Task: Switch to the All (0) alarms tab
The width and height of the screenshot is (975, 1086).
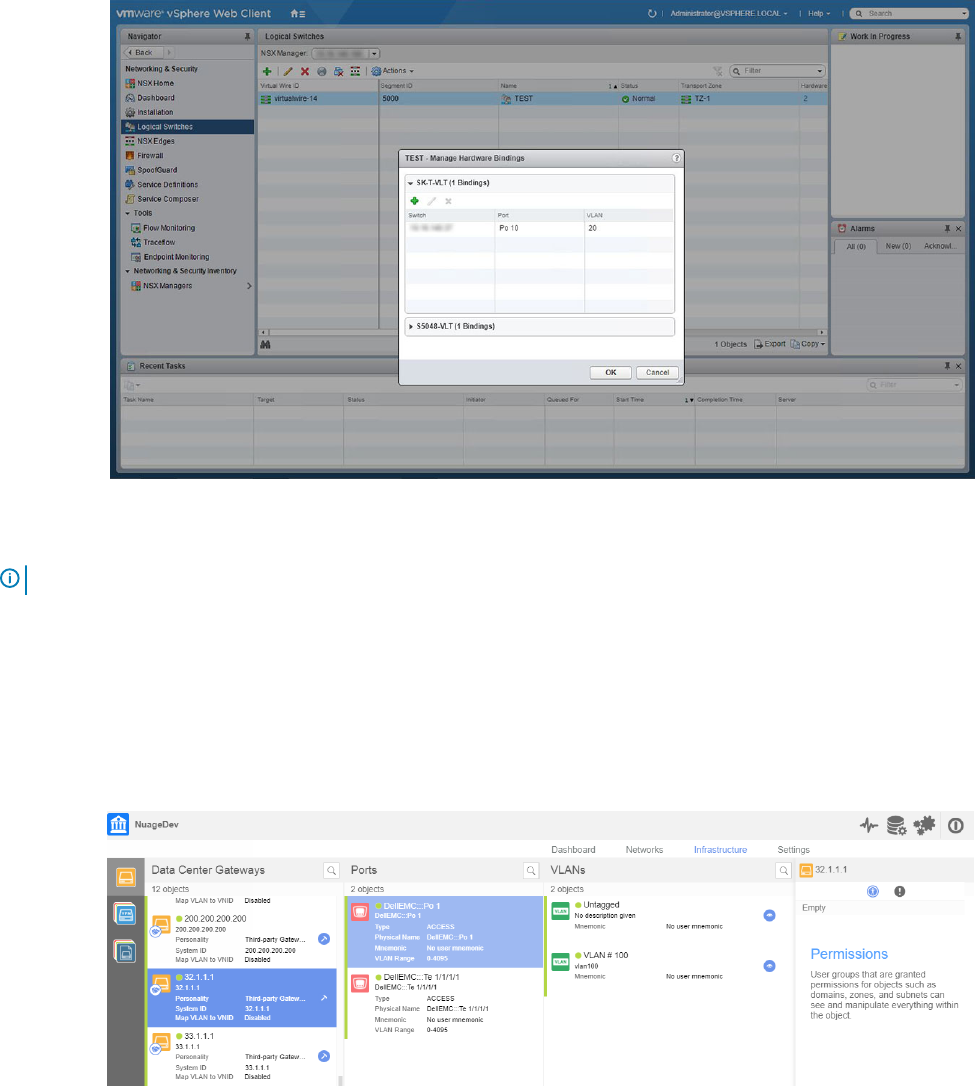Action: [855, 247]
